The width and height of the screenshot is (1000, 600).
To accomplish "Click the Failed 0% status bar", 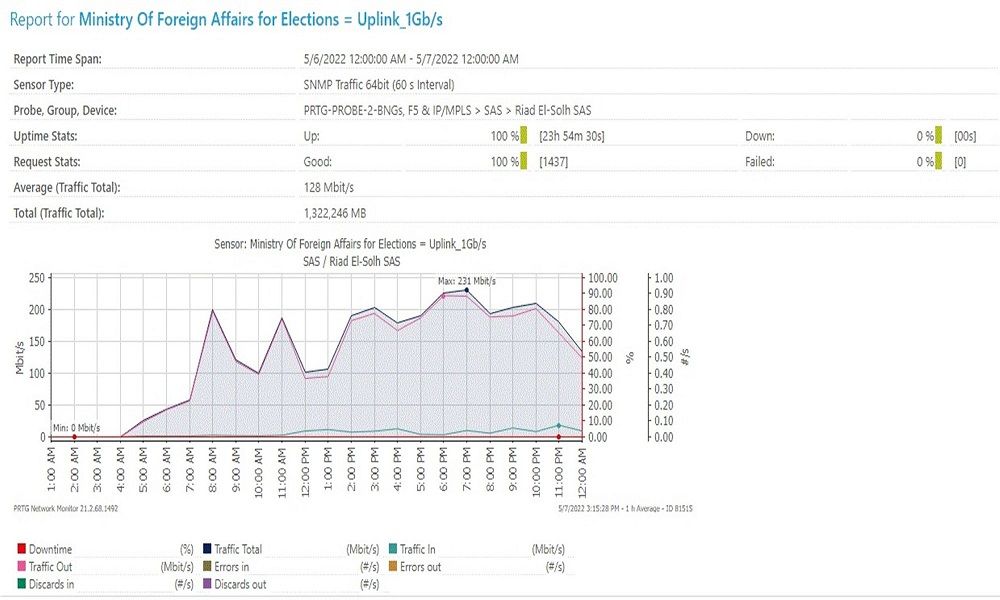I will (939, 161).
